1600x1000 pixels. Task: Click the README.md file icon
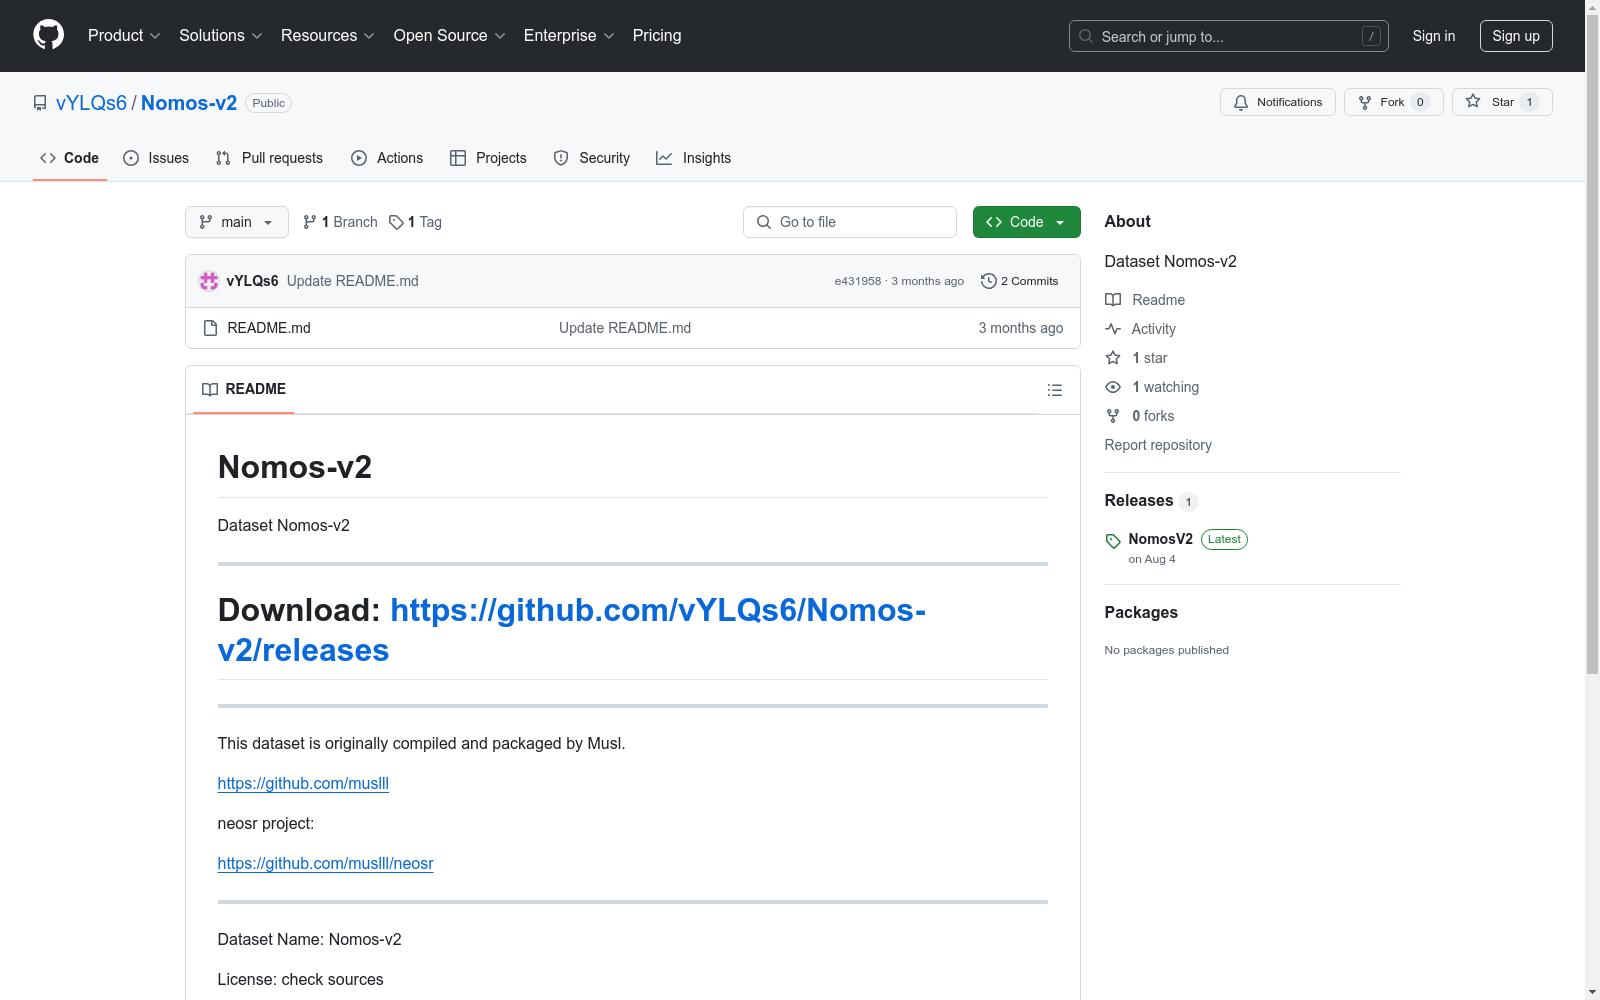(x=210, y=328)
